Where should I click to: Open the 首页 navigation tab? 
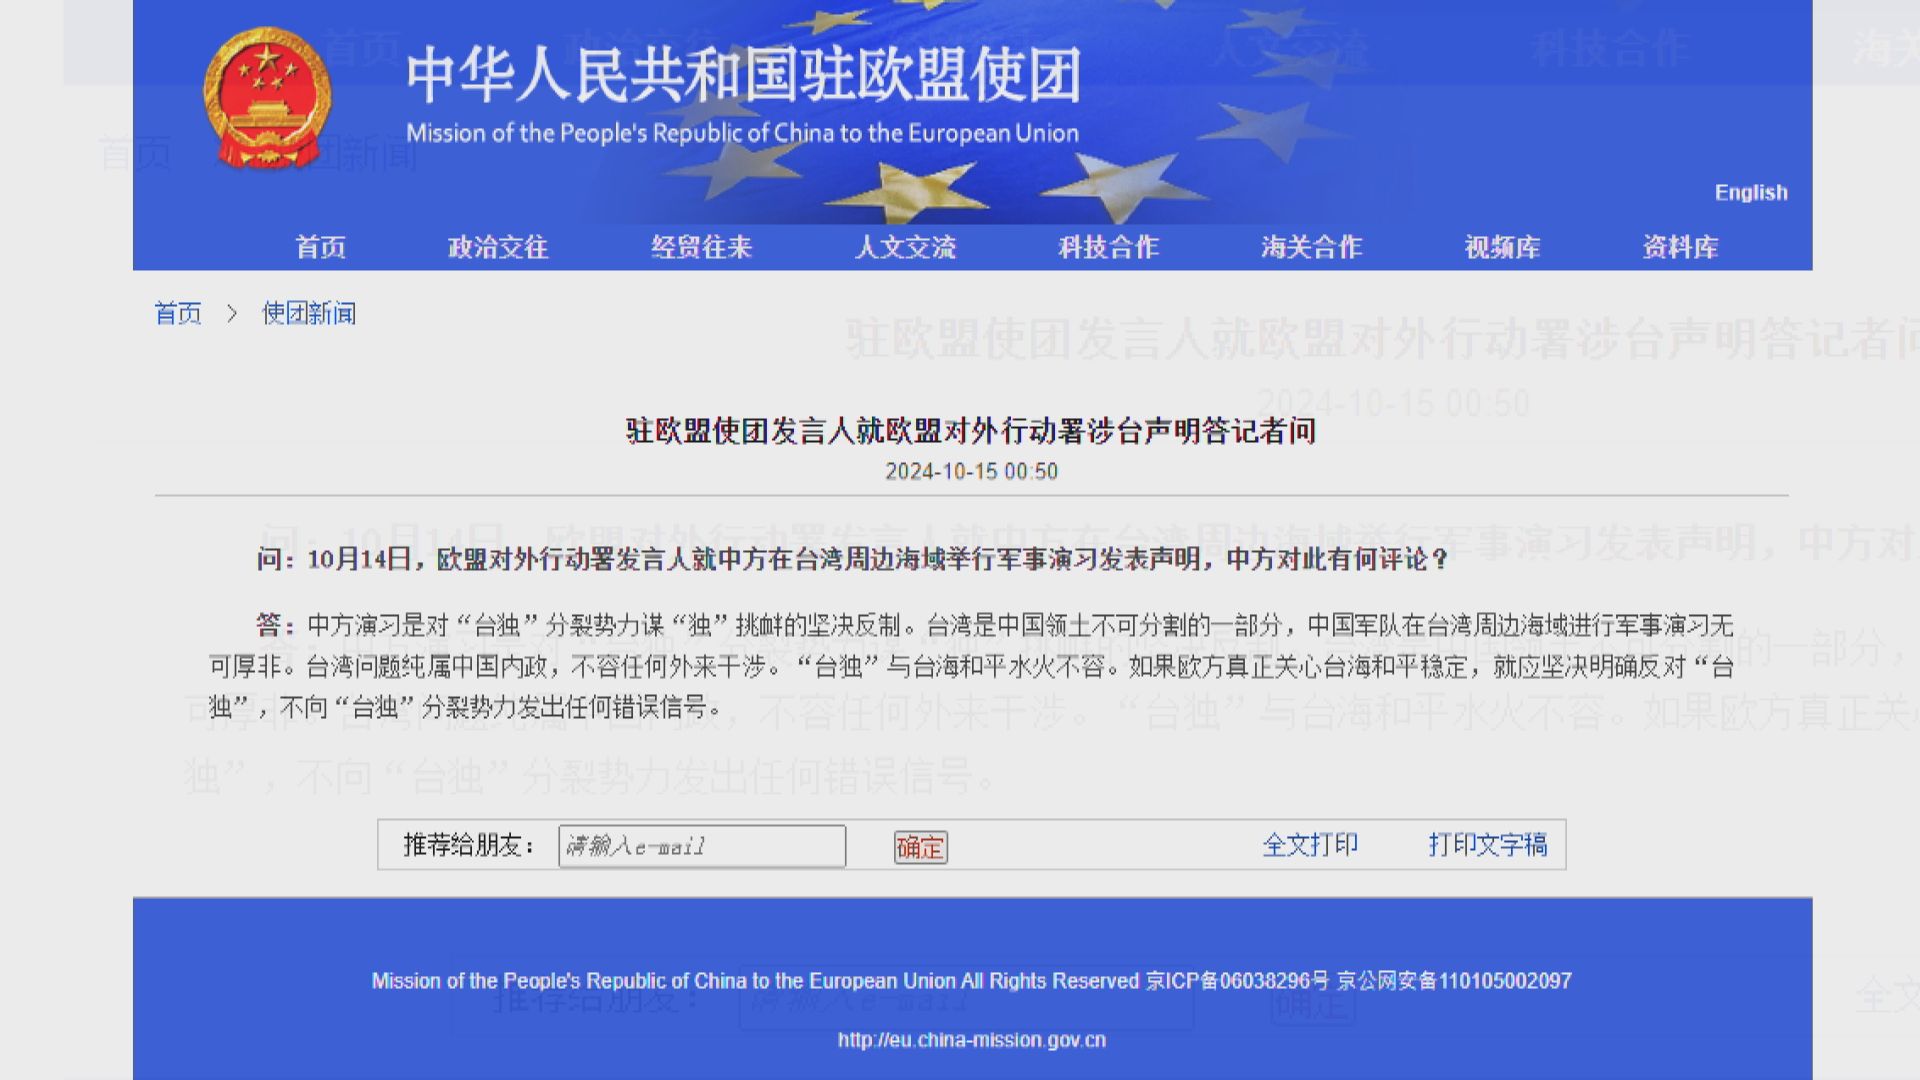[x=320, y=247]
